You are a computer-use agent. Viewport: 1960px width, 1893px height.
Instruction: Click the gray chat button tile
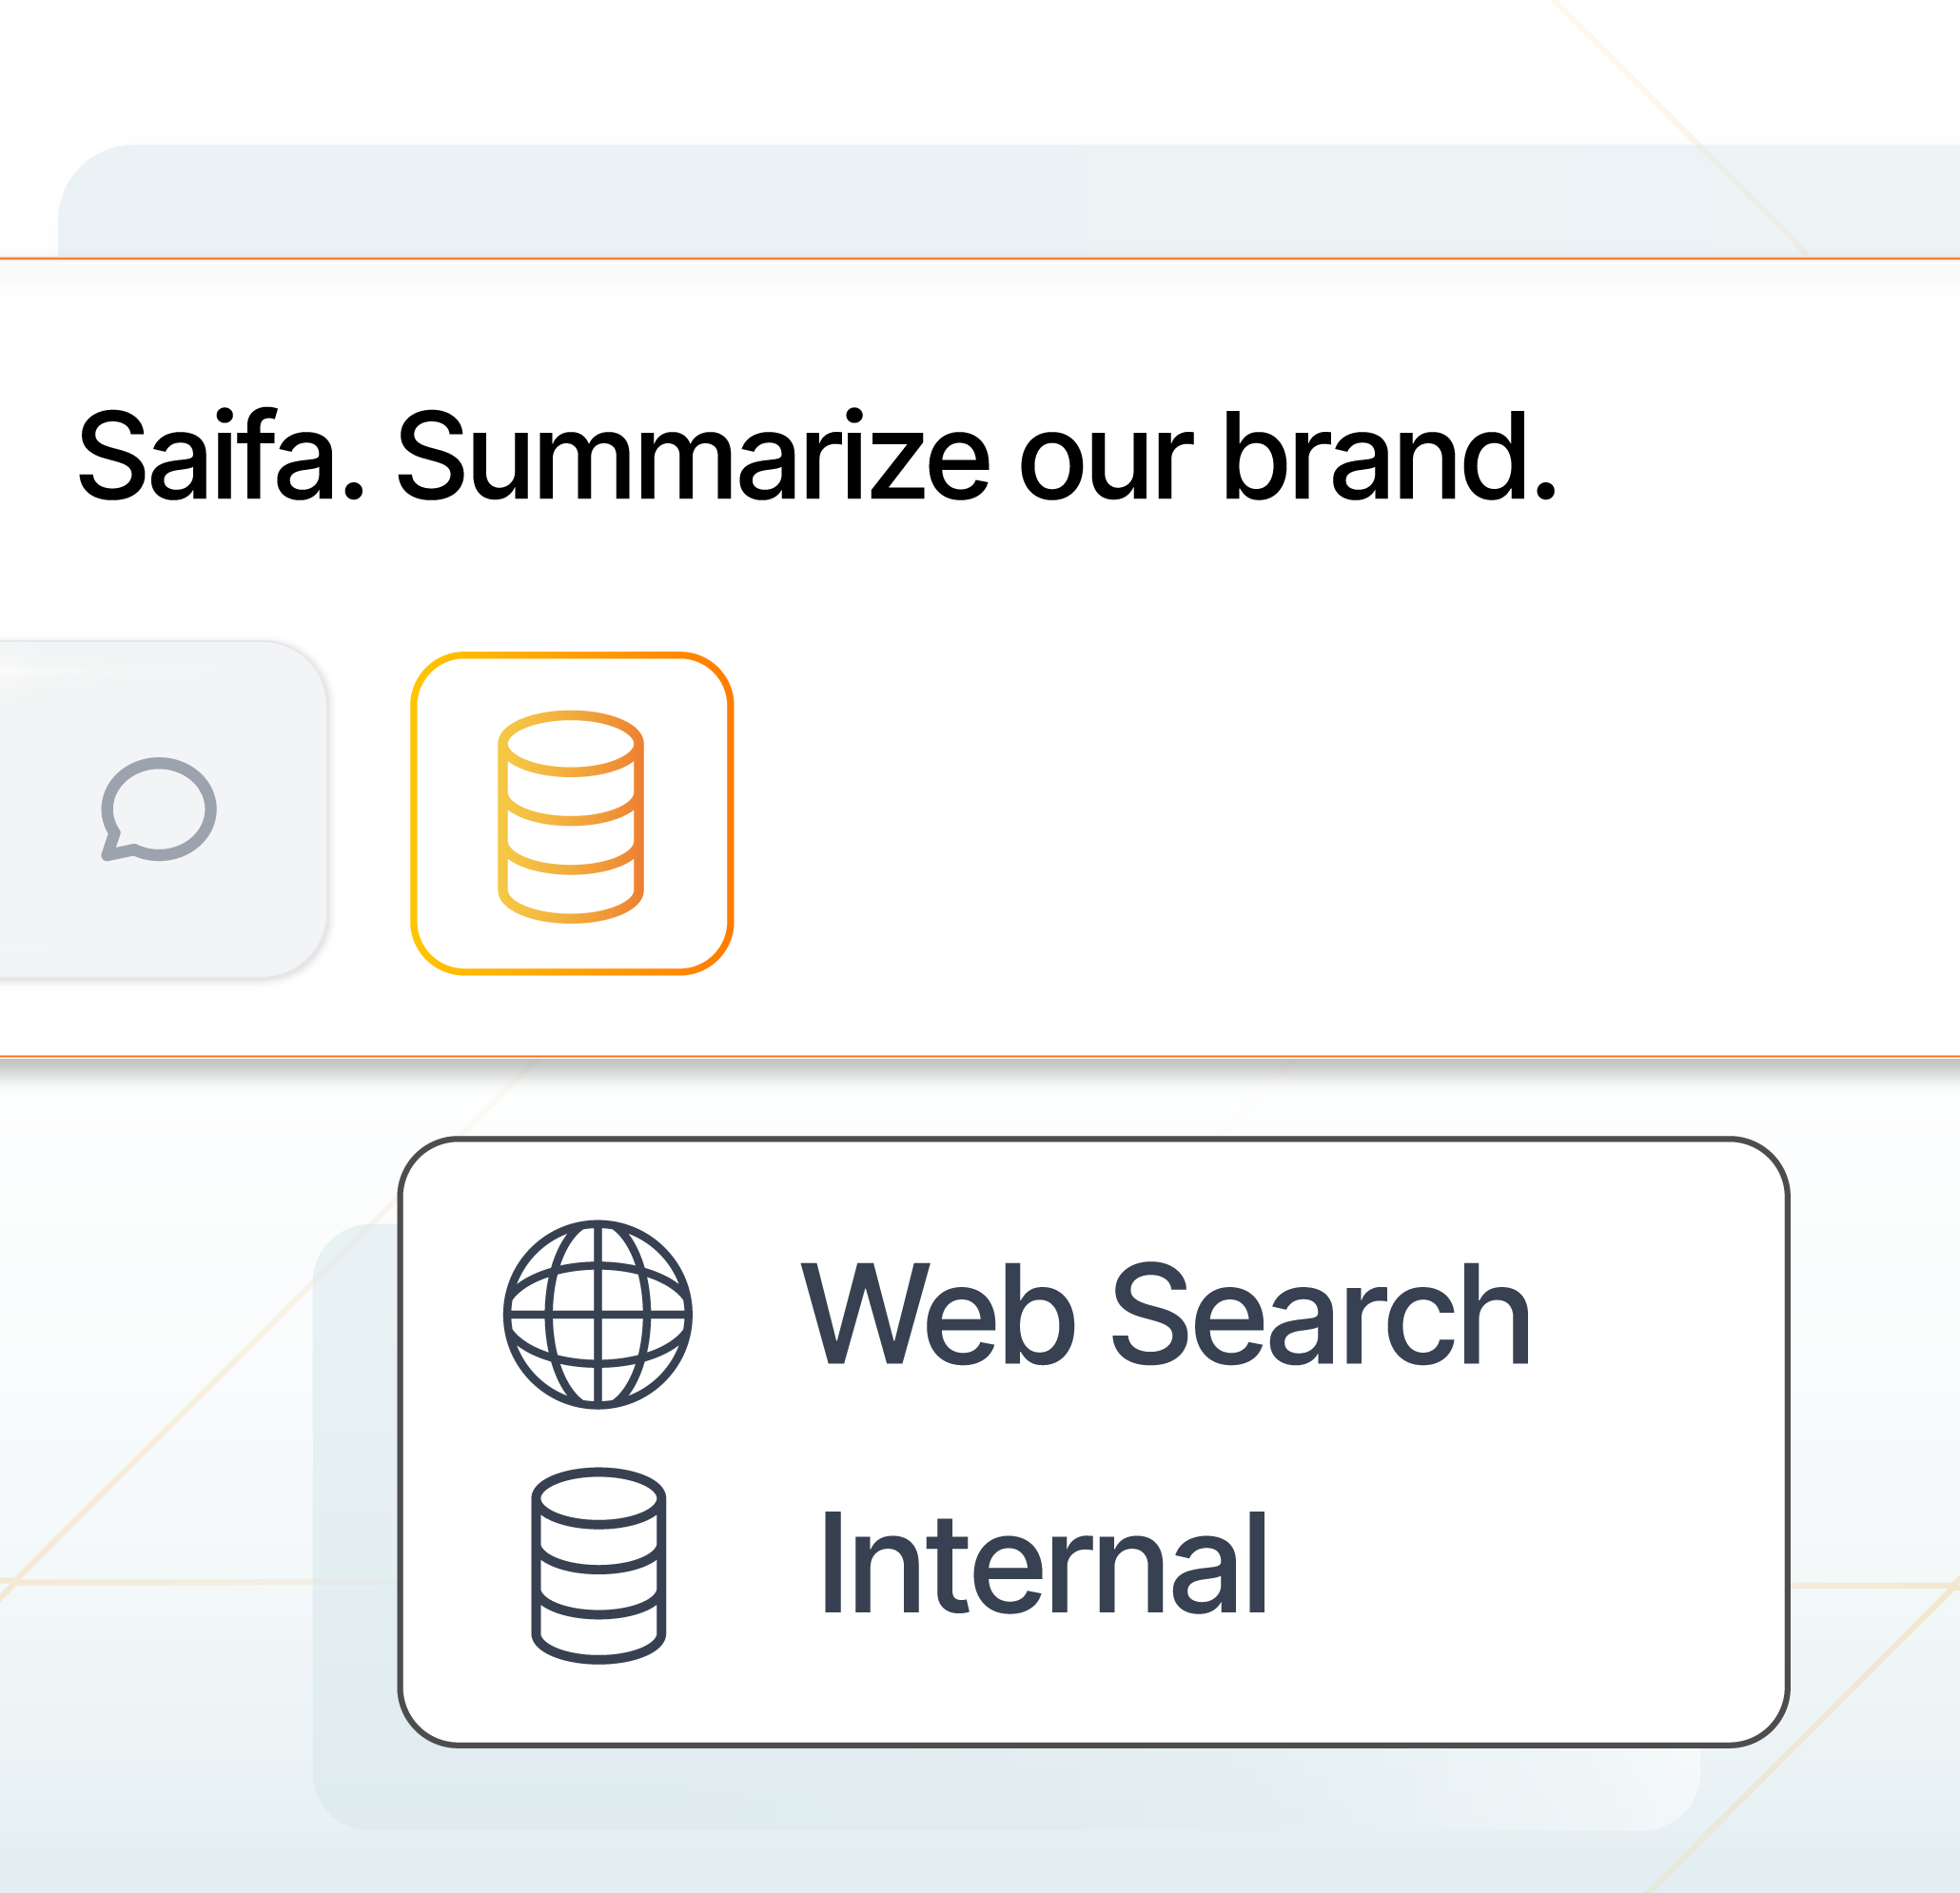tap(158, 810)
